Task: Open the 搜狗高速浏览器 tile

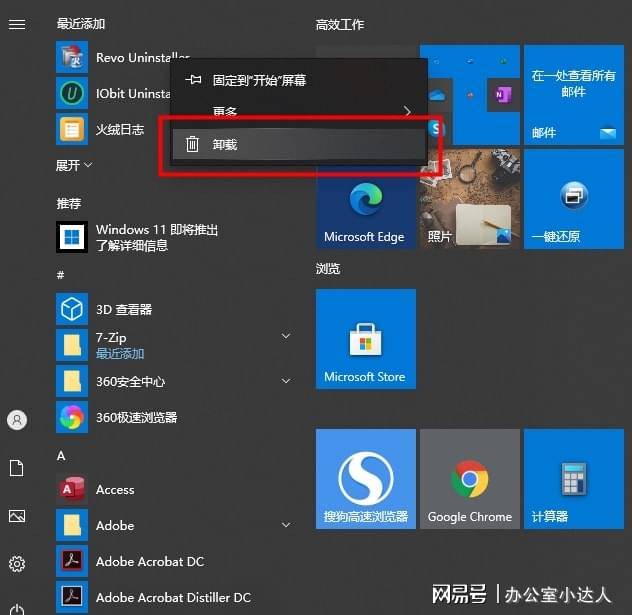Action: point(366,479)
